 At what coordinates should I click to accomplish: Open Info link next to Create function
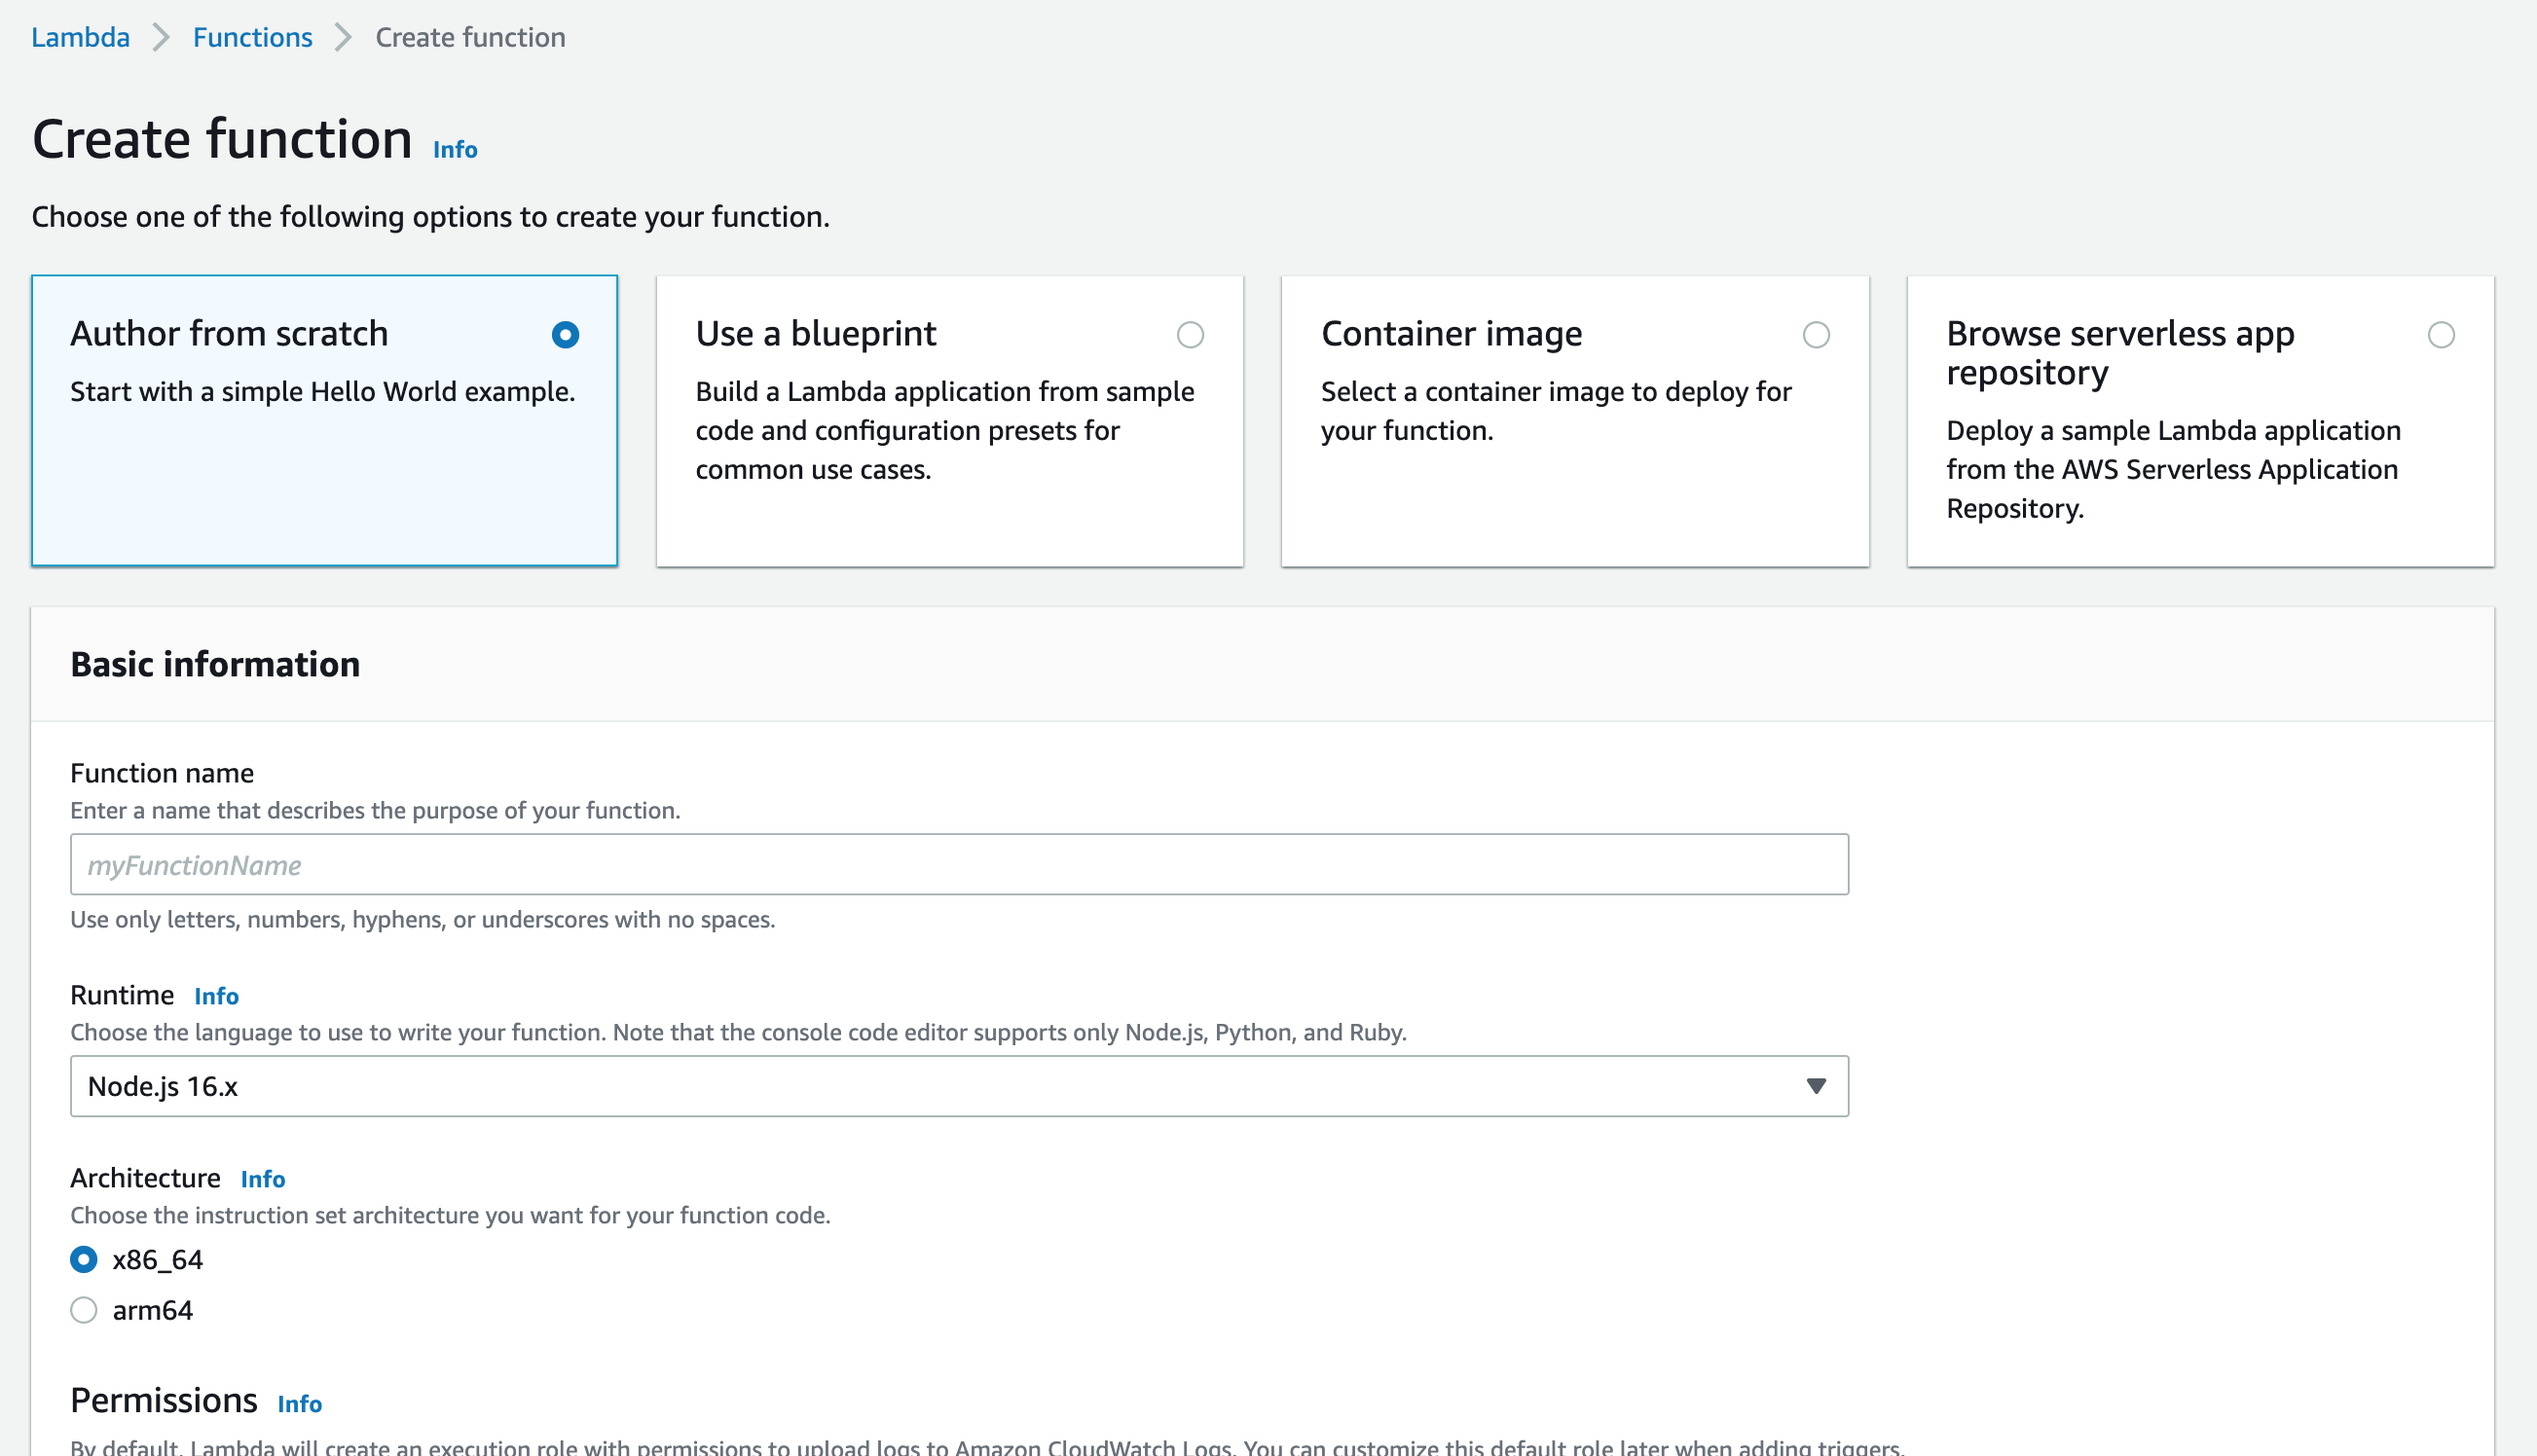pyautogui.click(x=455, y=149)
